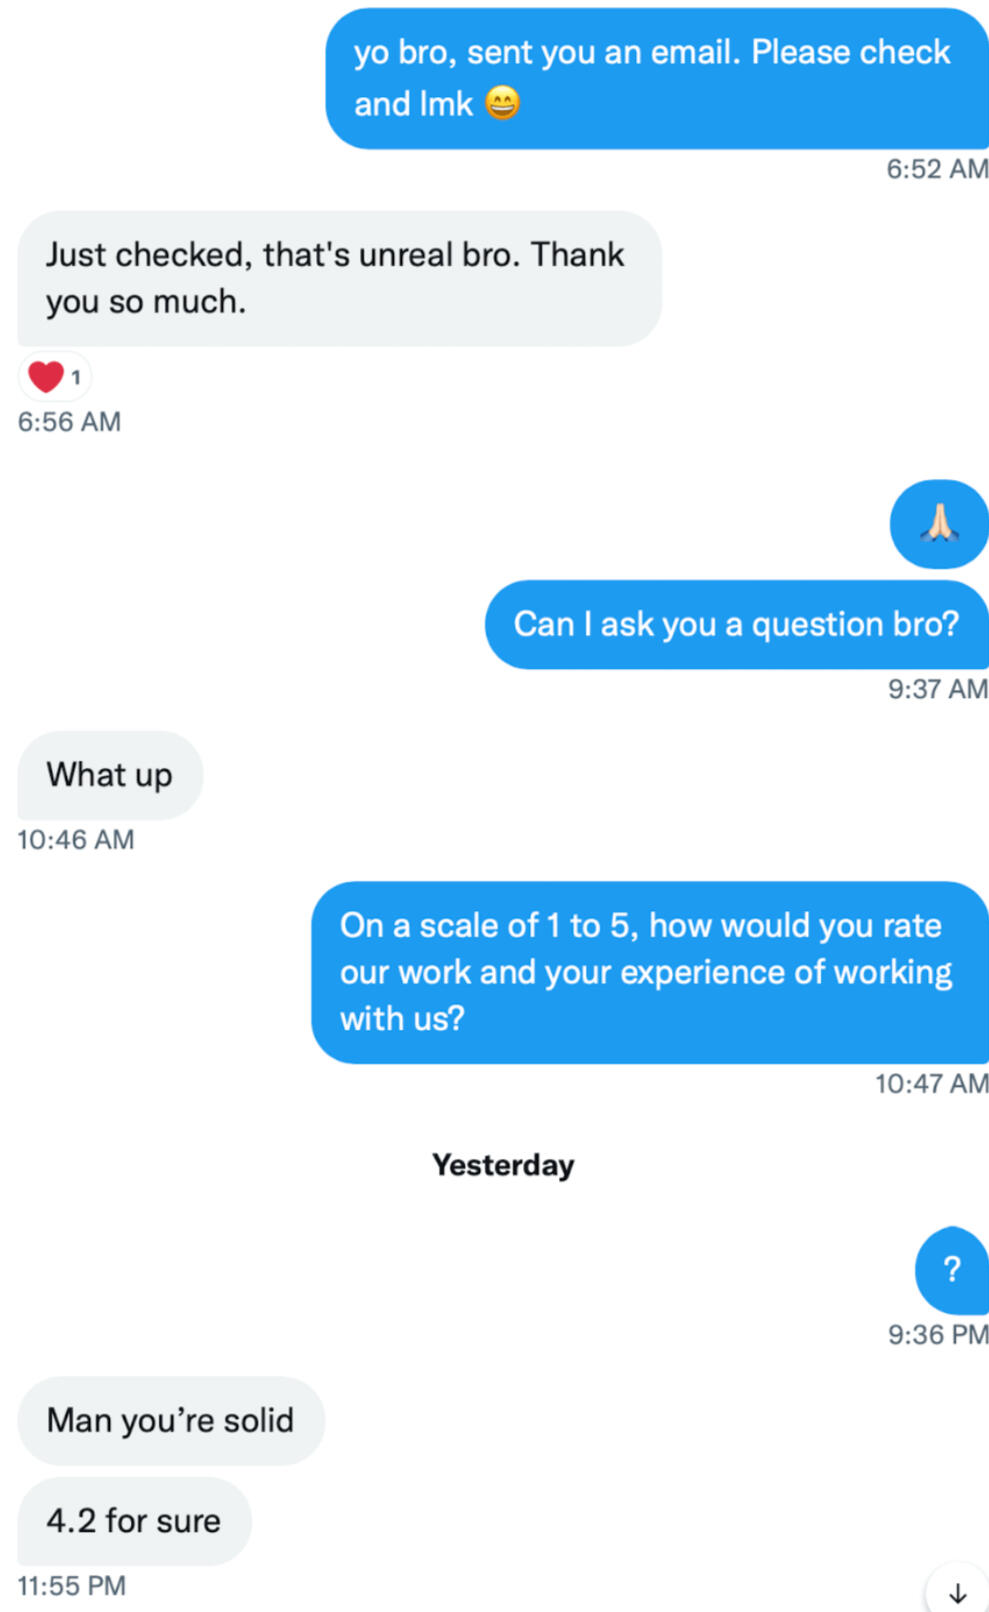
Task: Click the grinning emoji in first message
Action: [503, 103]
